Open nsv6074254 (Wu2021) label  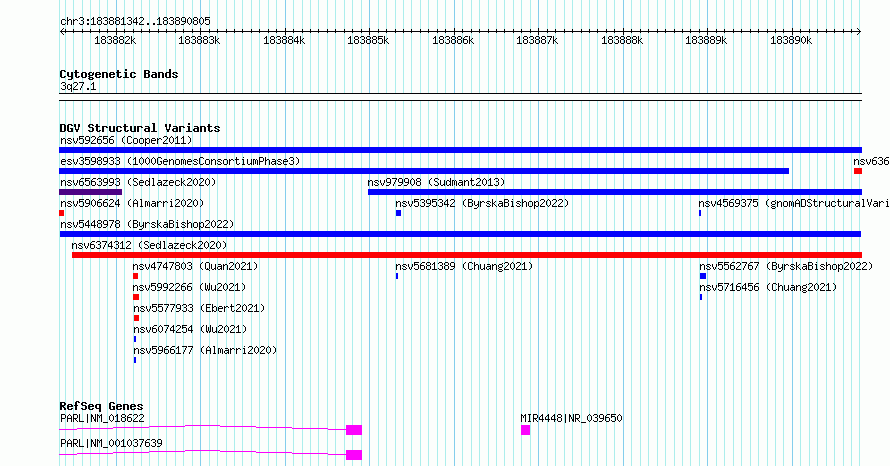190,329
